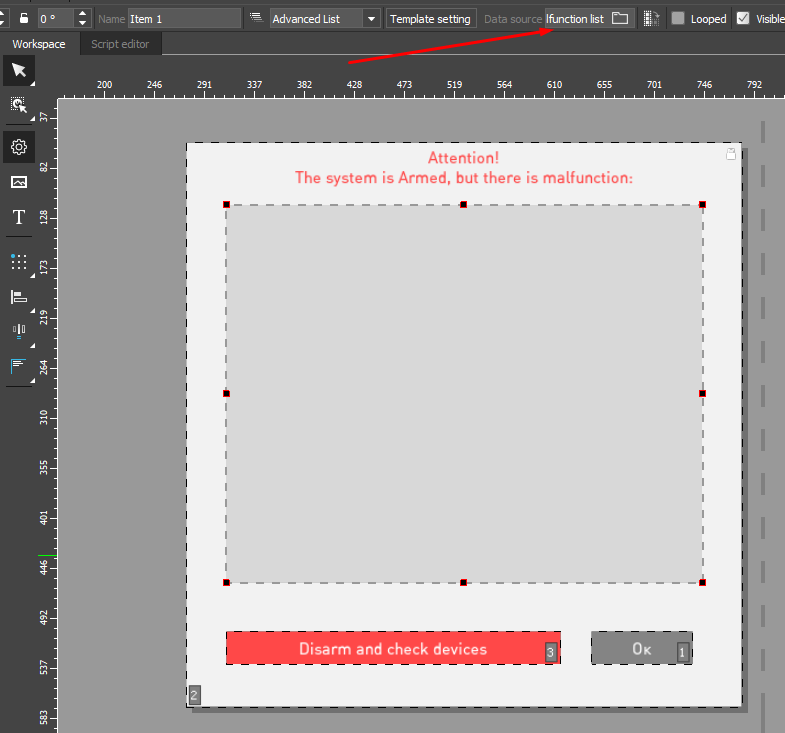Viewport: 785px width, 733px height.
Task: Click the Template setting button
Action: [x=430, y=18]
